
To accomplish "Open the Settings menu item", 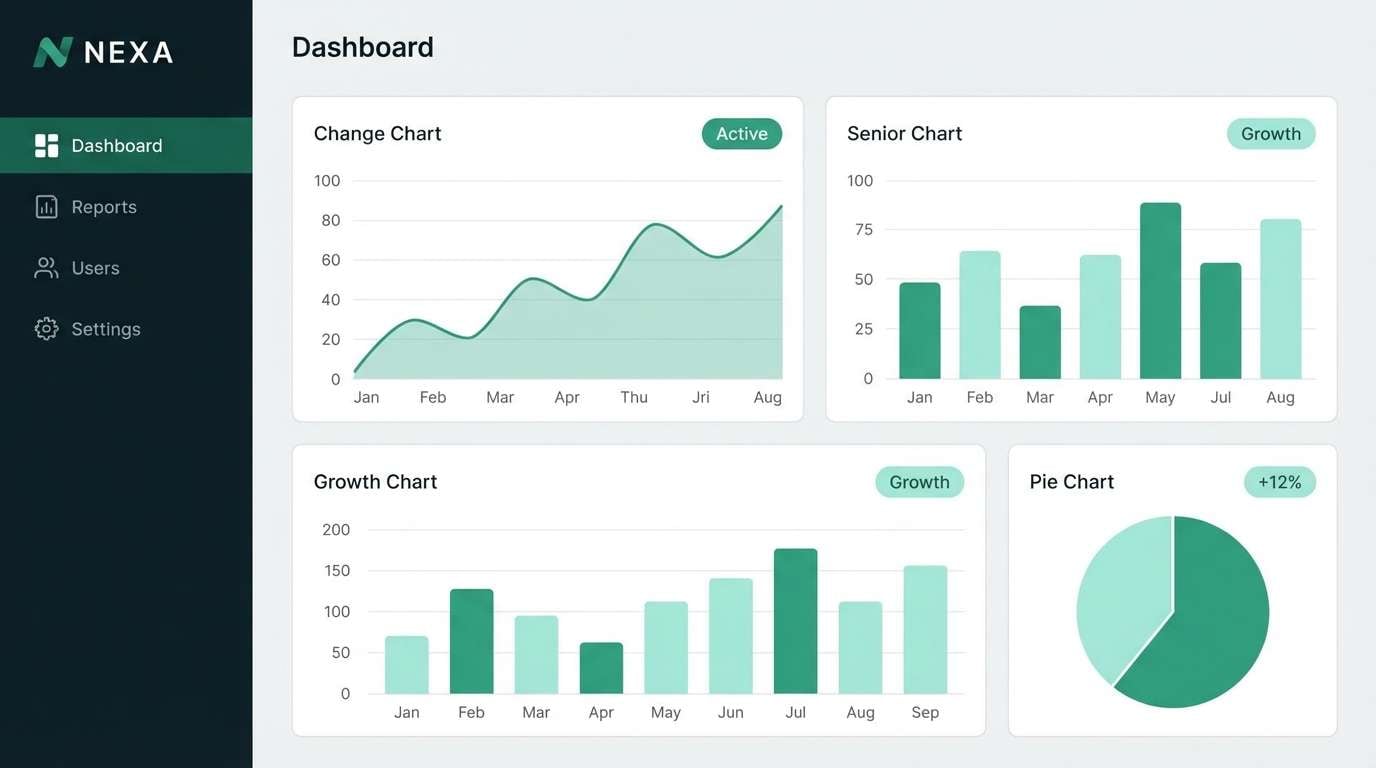I will 105,328.
